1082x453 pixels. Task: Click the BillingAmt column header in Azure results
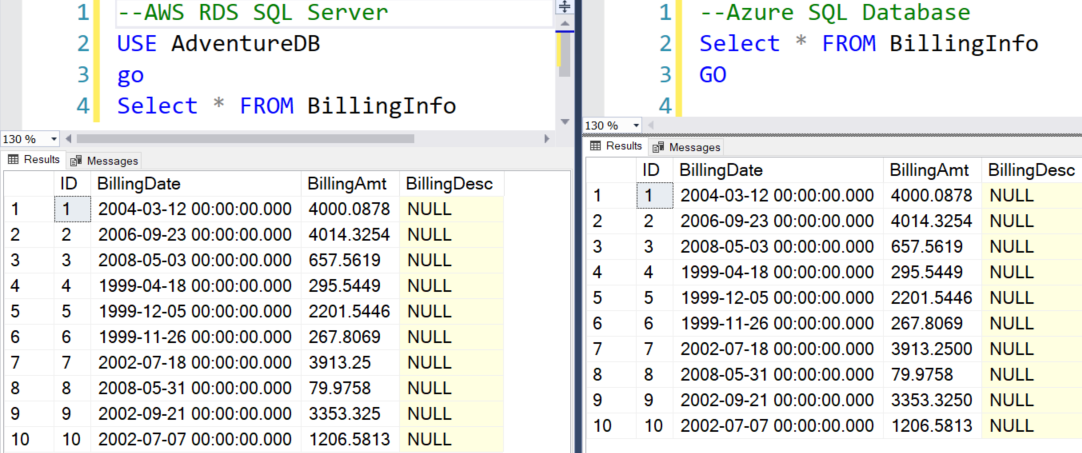[933, 170]
